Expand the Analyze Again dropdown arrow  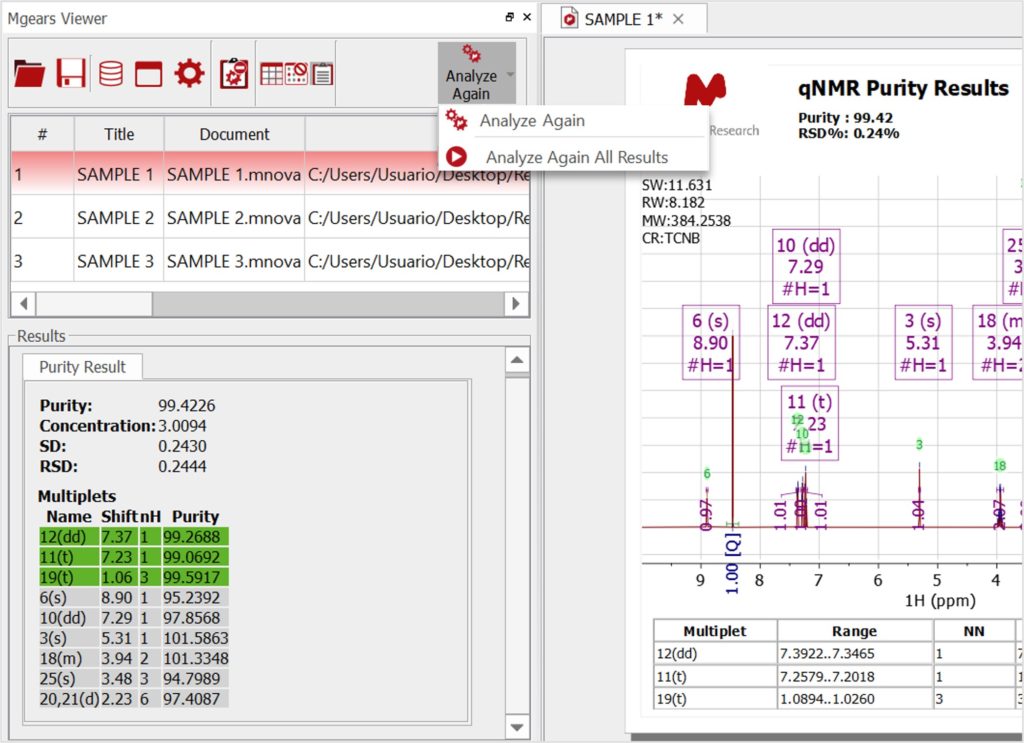point(510,75)
